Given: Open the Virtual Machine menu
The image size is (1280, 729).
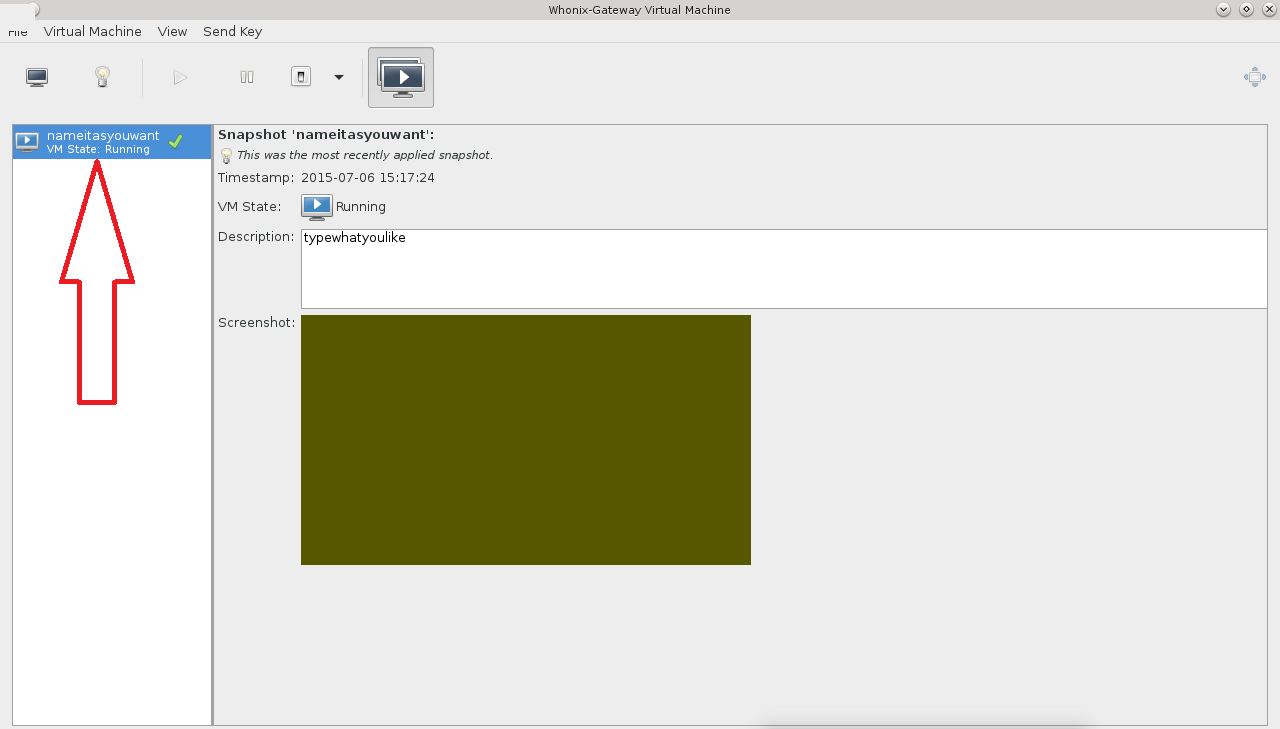Looking at the screenshot, I should [92, 32].
